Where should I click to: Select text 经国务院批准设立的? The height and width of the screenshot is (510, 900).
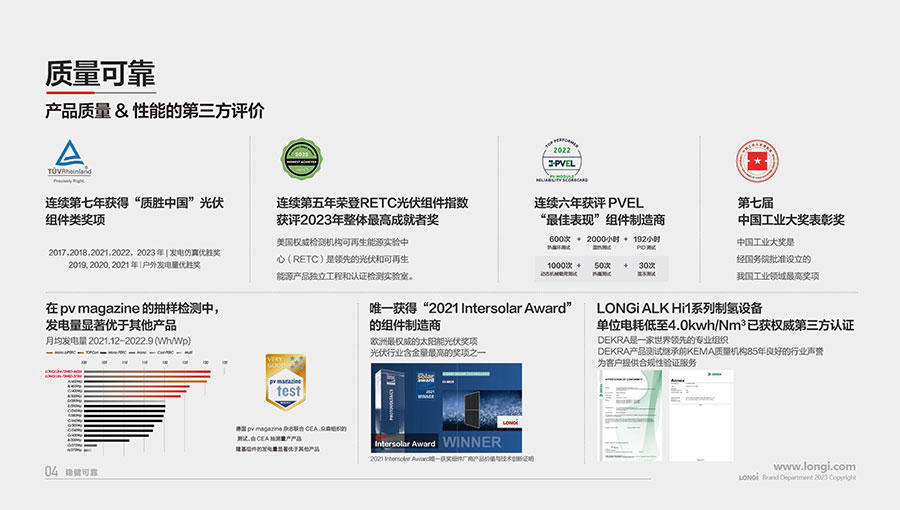point(774,259)
